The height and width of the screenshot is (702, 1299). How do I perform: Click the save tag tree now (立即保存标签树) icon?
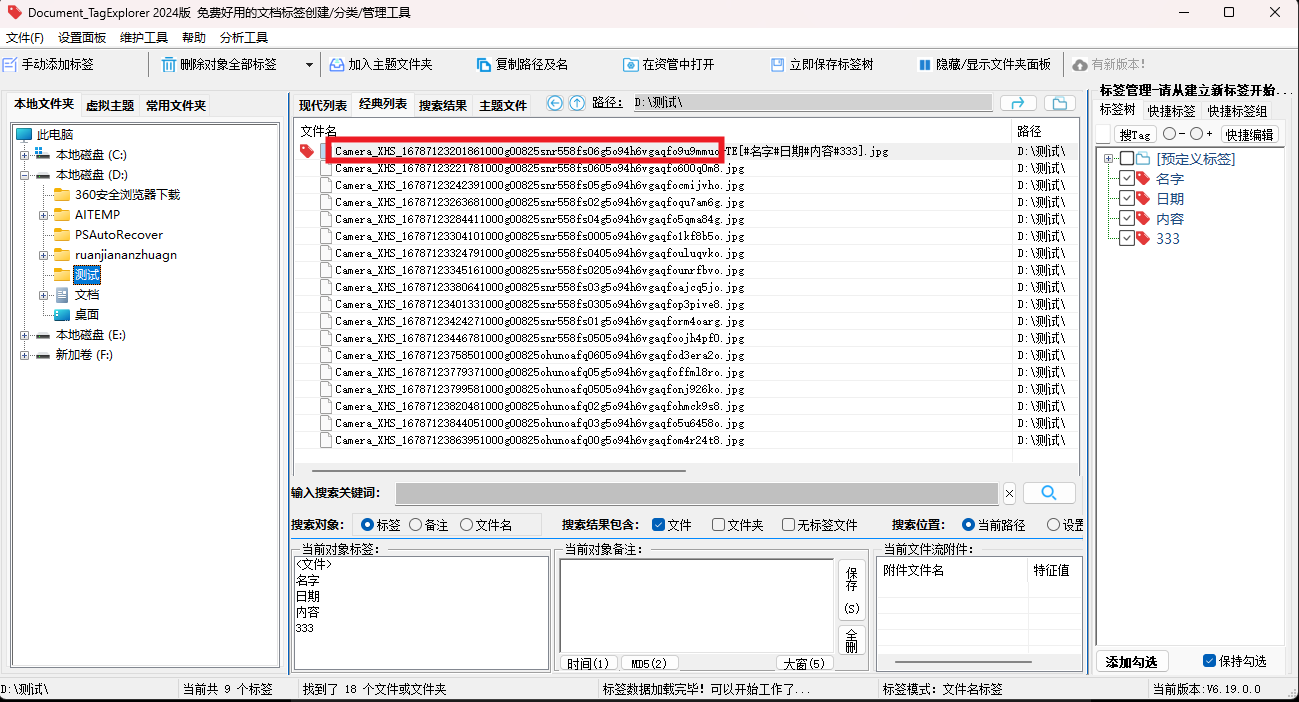coord(777,65)
